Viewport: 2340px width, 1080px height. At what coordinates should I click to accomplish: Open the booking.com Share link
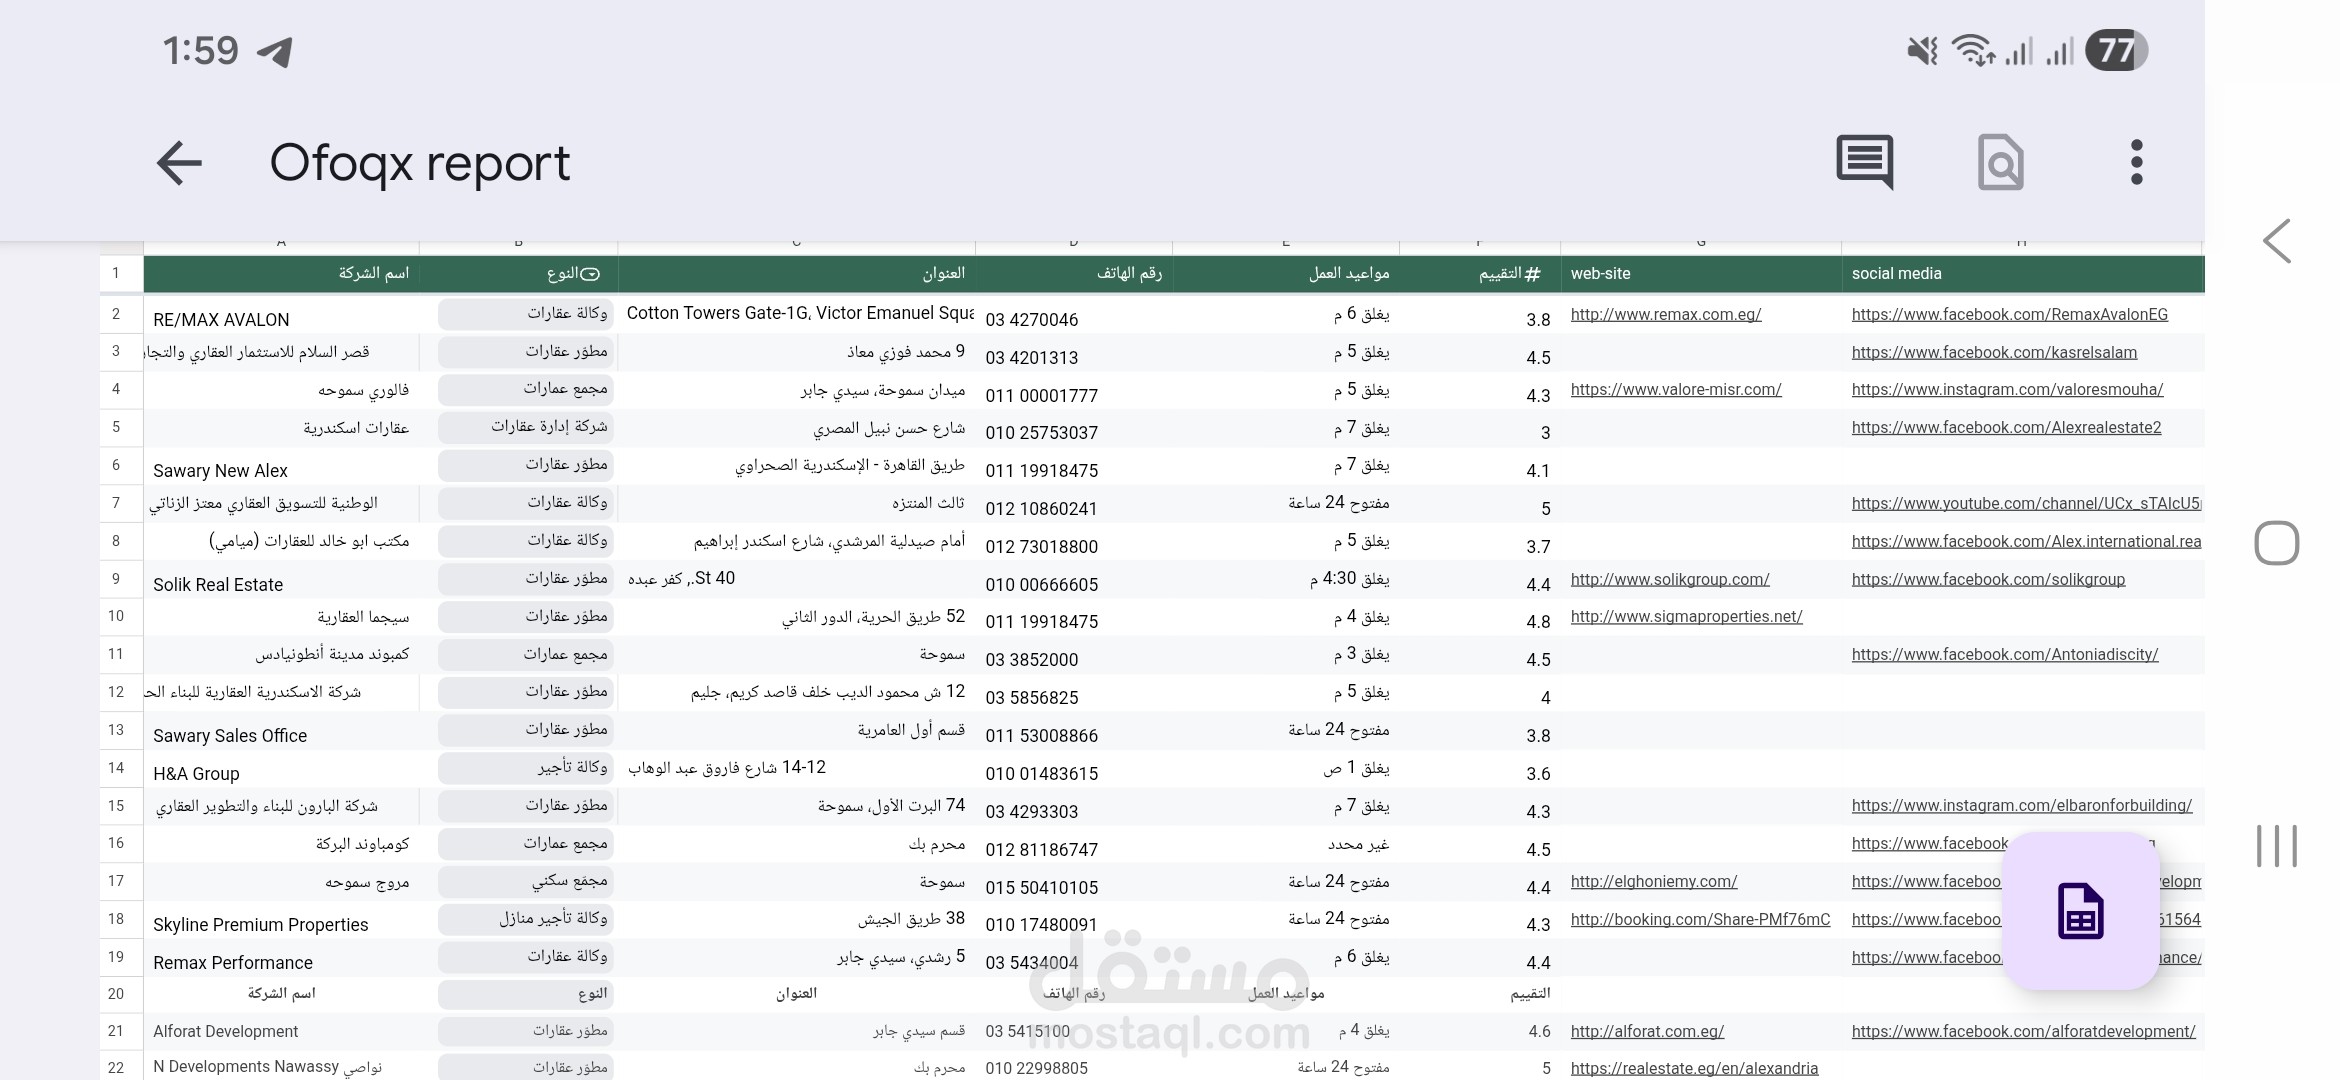(x=1700, y=920)
